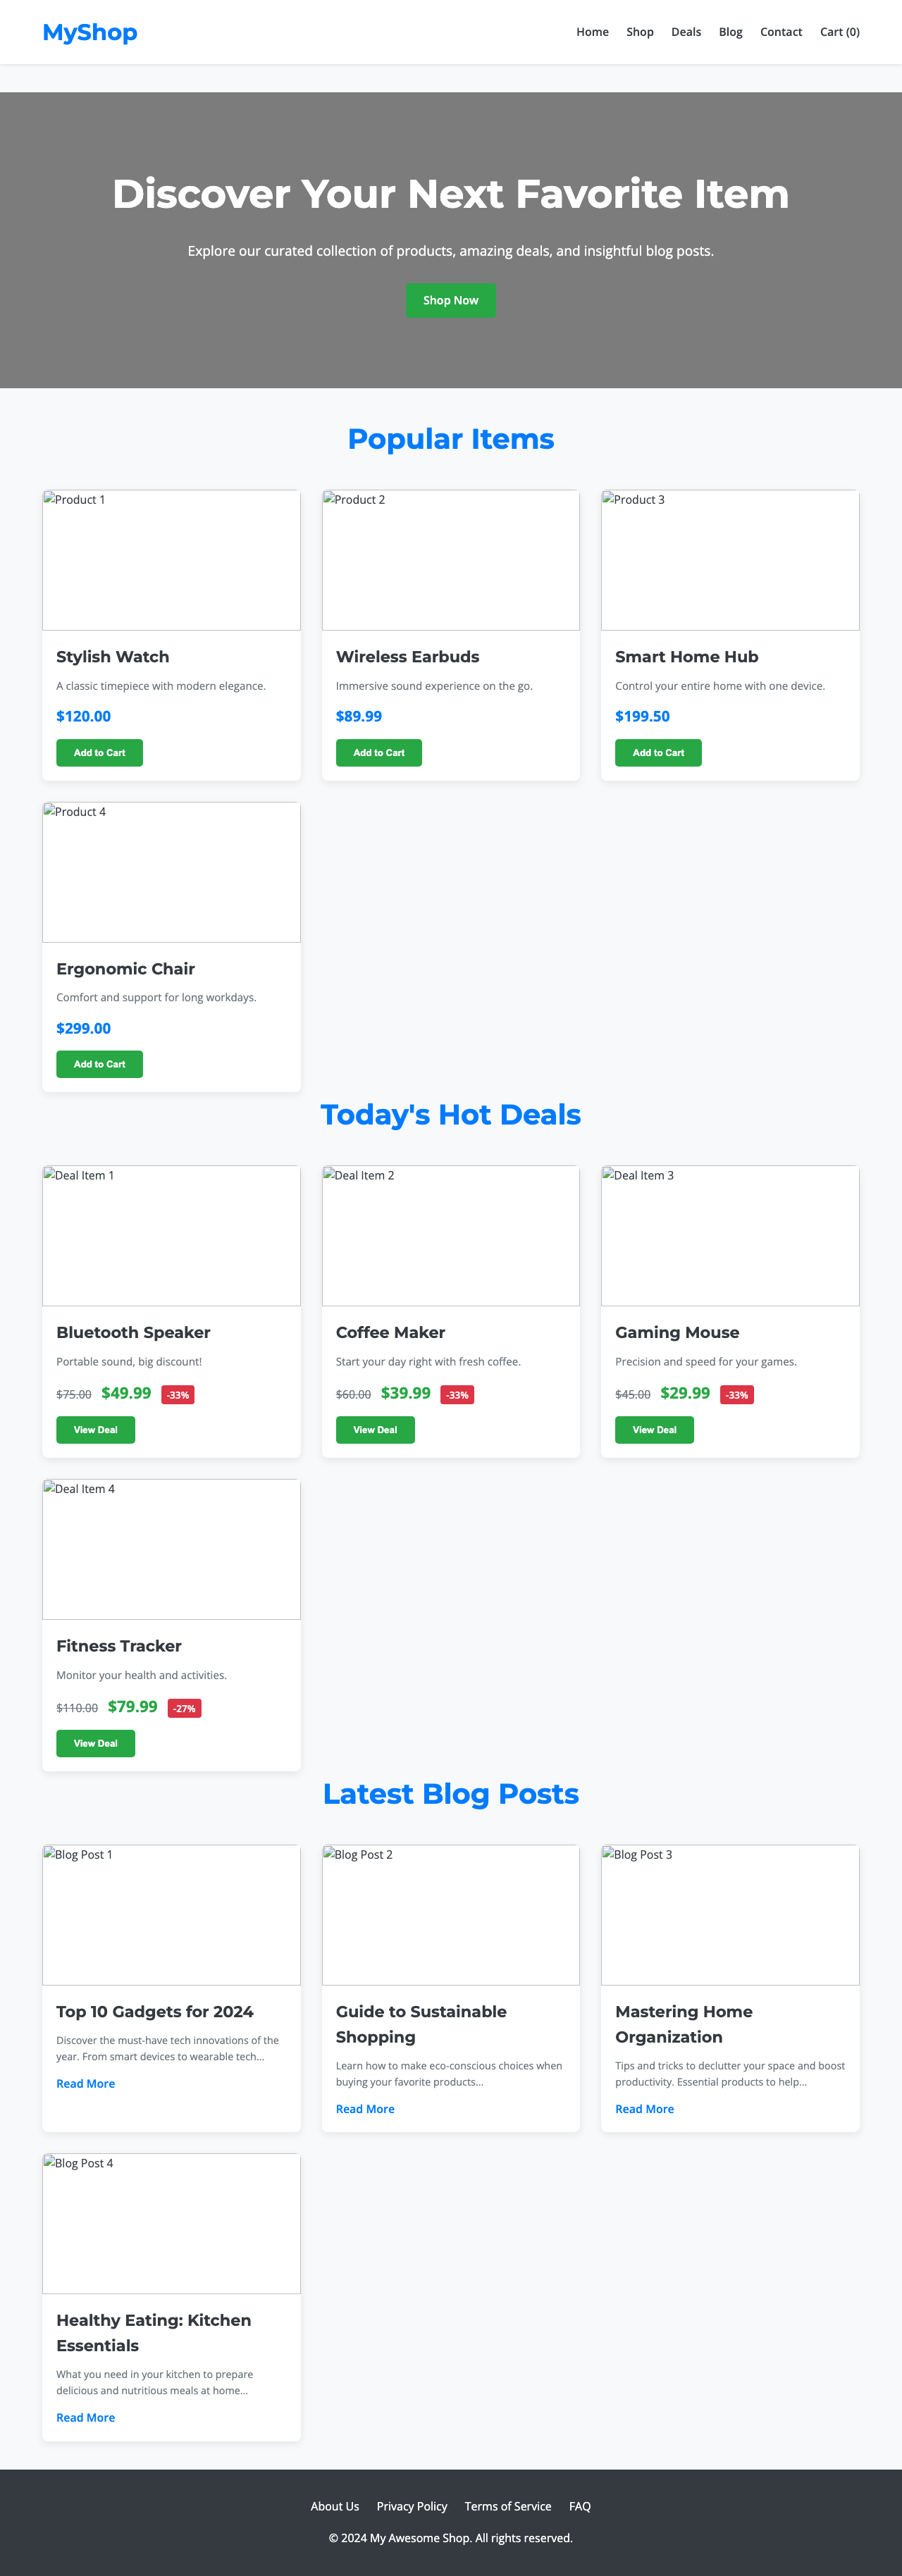Open the Blog navigation item

click(x=730, y=31)
